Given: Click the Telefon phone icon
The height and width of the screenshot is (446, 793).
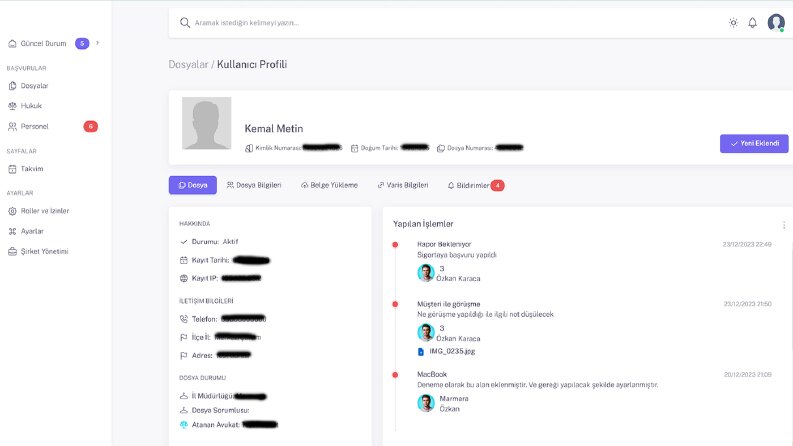Looking at the screenshot, I should pos(184,319).
